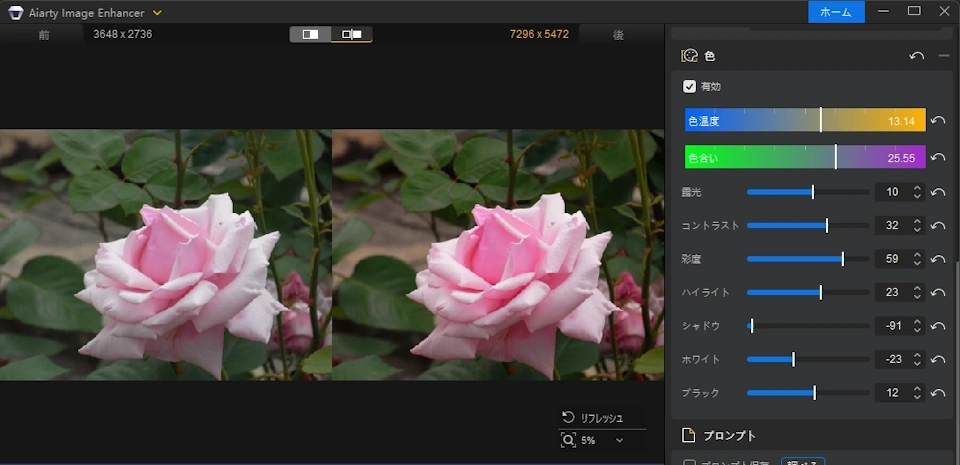Image resolution: width=960 pixels, height=465 pixels.
Task: Step the シャドウ value using its arrows
Action: [917, 326]
